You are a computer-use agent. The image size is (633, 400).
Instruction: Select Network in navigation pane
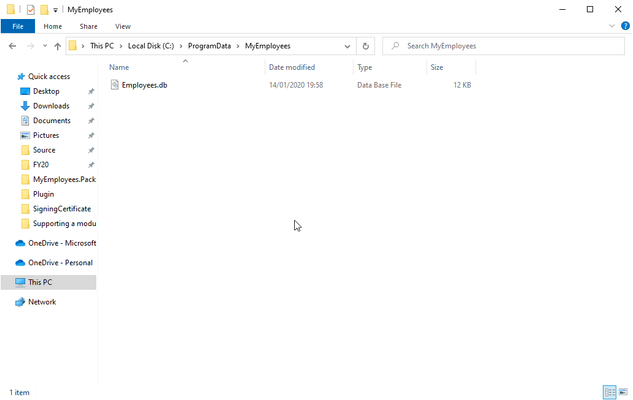[x=42, y=302]
